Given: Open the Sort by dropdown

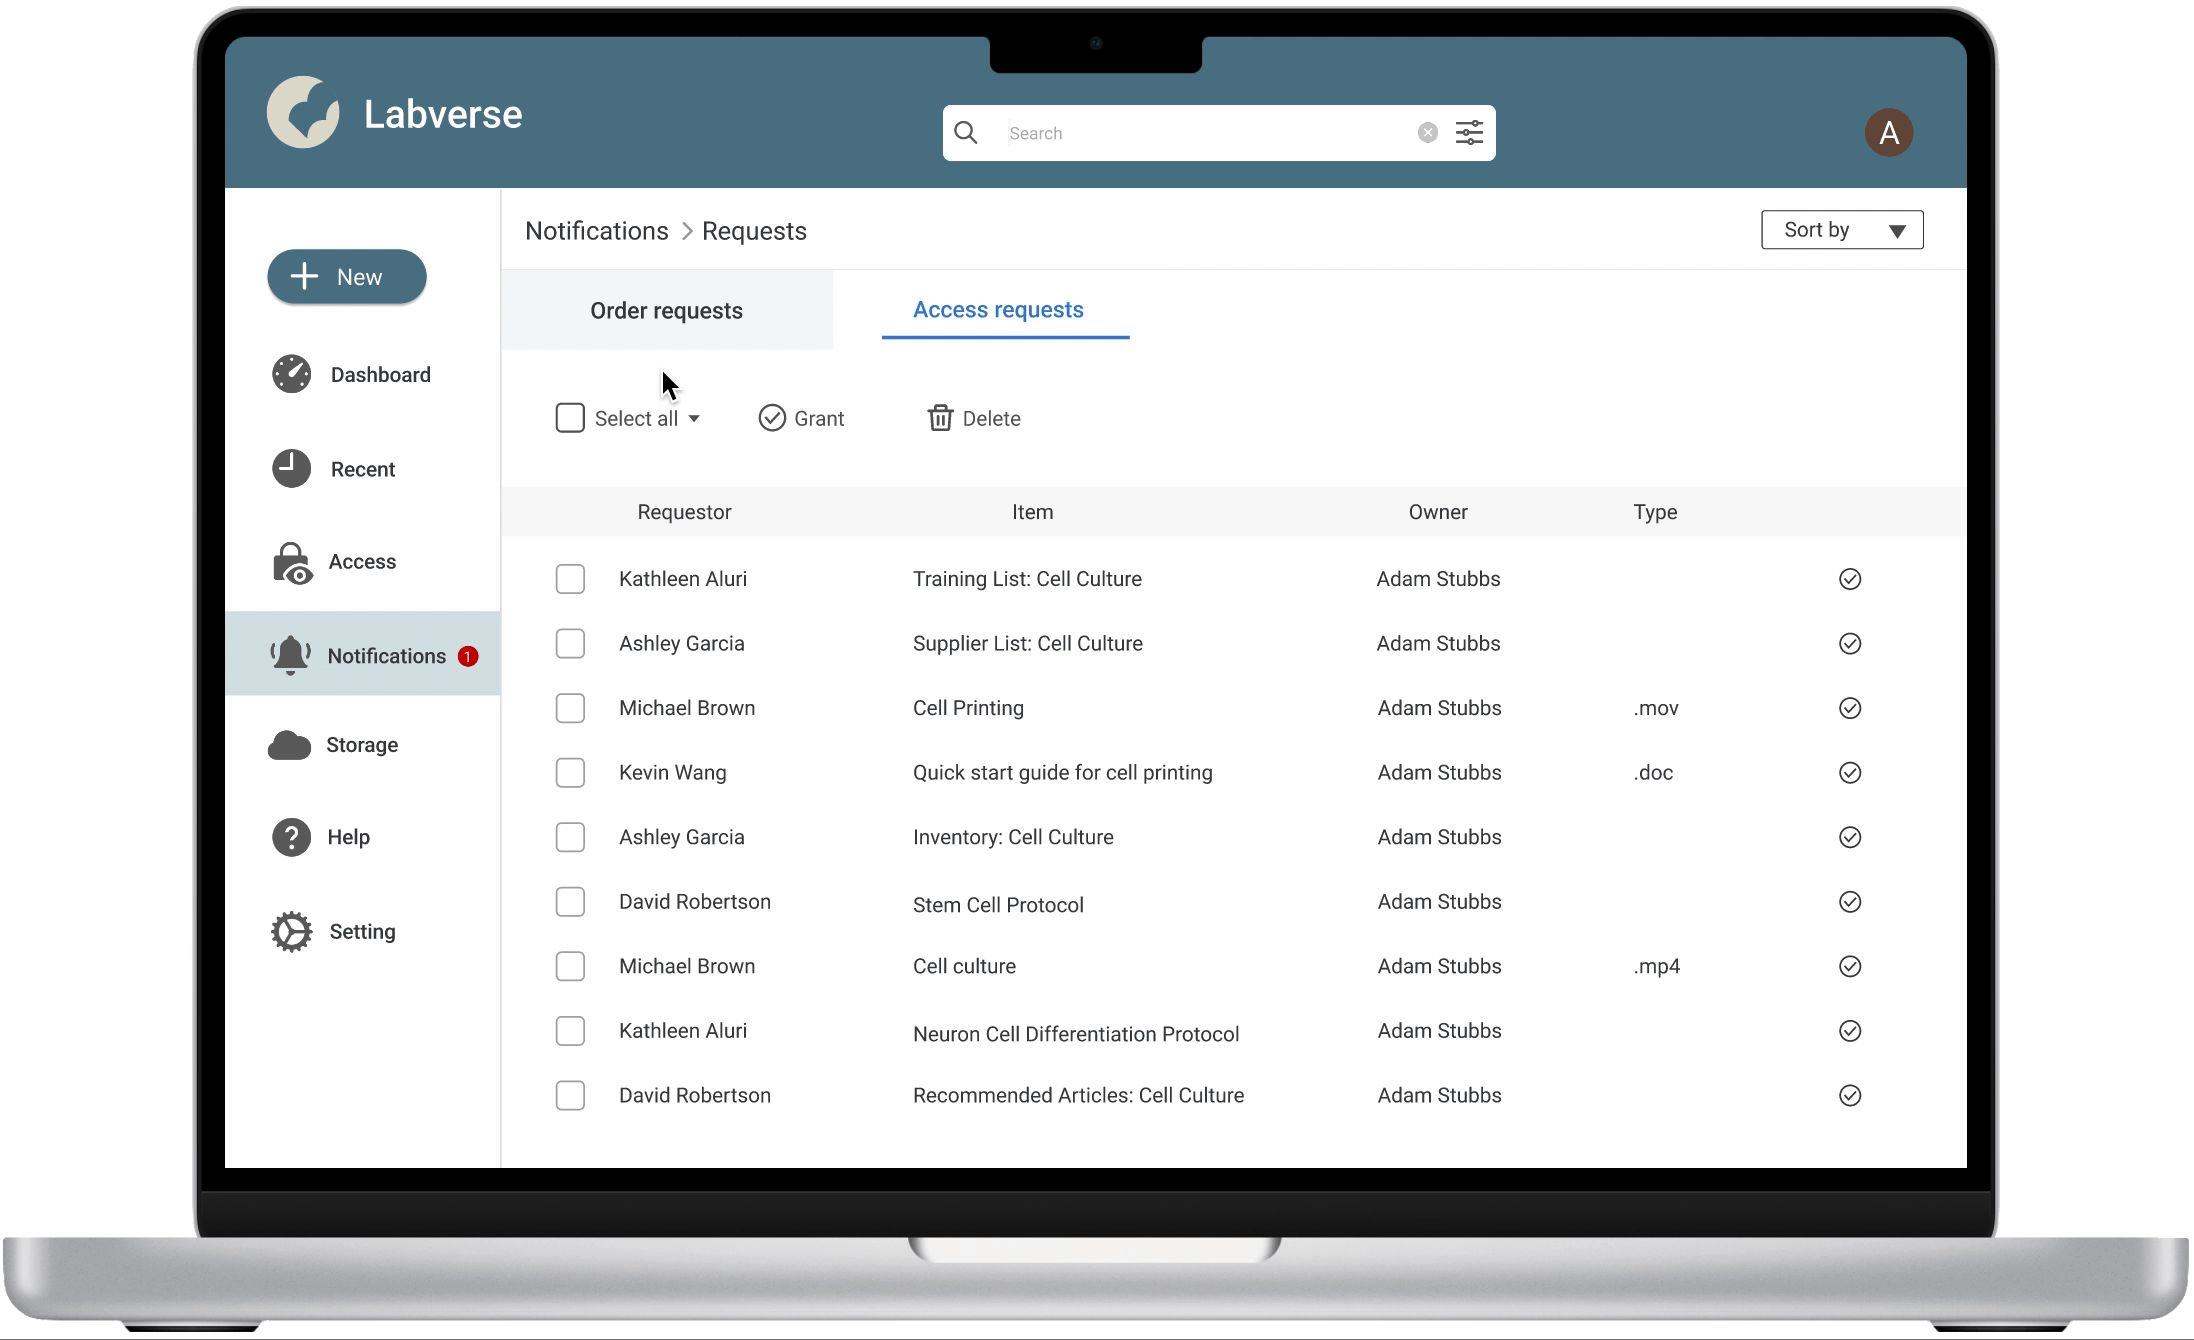Looking at the screenshot, I should (1841, 230).
